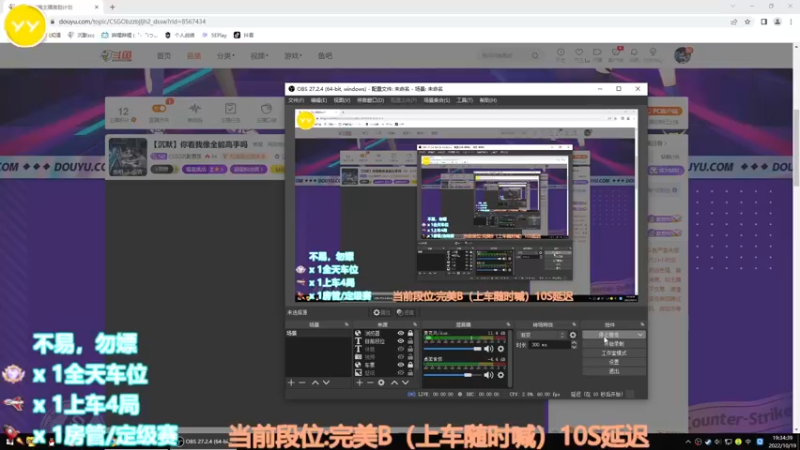
Task: Open OBS 工具(T) menu
Action: (464, 101)
